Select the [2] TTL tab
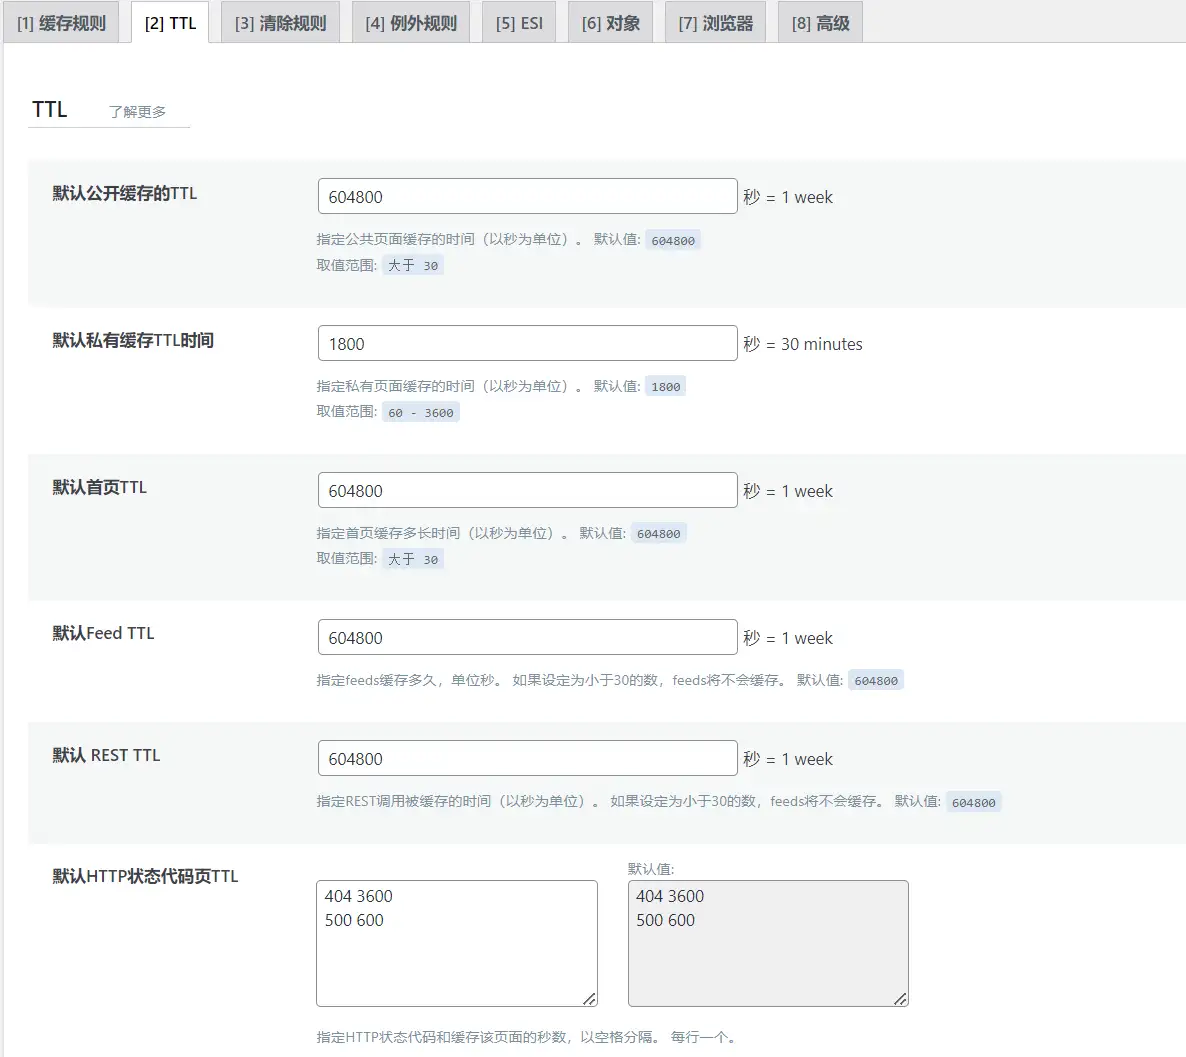Screen dimensions: 1186x1057 [170, 23]
